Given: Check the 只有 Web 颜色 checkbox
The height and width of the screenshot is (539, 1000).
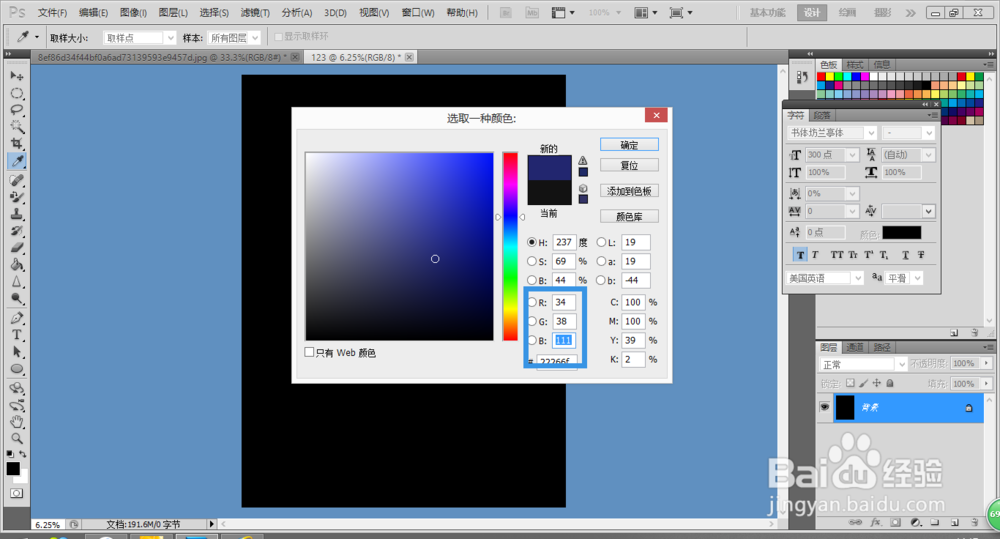Looking at the screenshot, I should 309,352.
